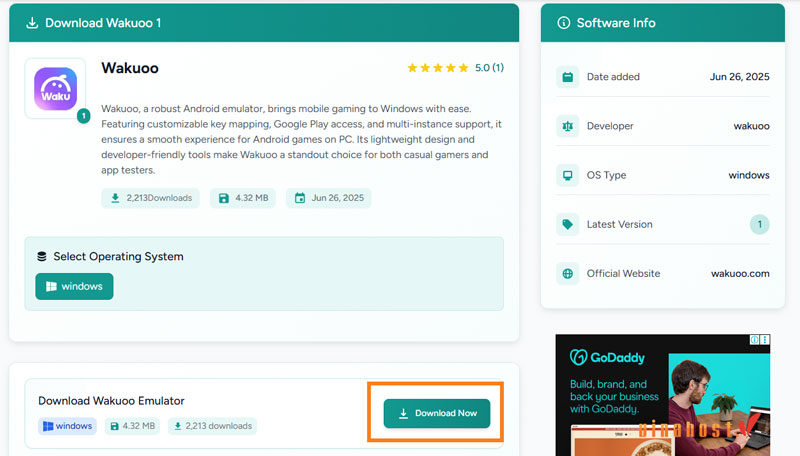Viewport: 800px width, 456px height.
Task: Click the 2,213 downloads chip
Action: [212, 426]
